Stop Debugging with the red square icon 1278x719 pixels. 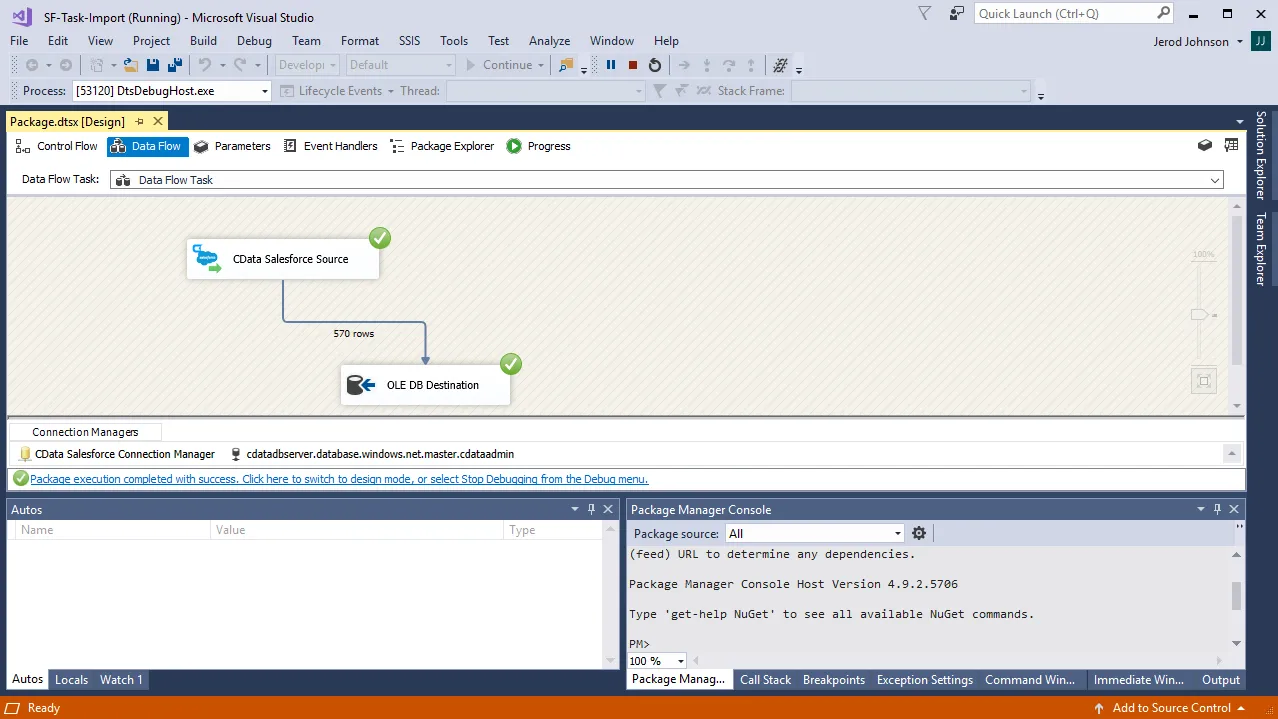[x=635, y=64]
